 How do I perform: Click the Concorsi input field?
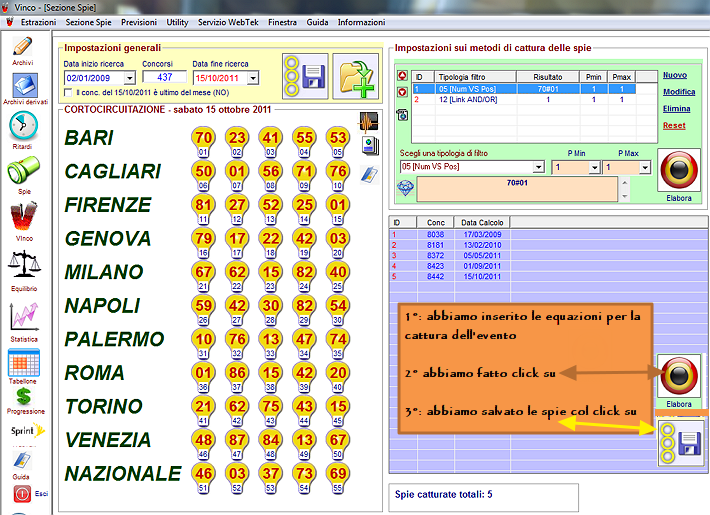tap(164, 77)
